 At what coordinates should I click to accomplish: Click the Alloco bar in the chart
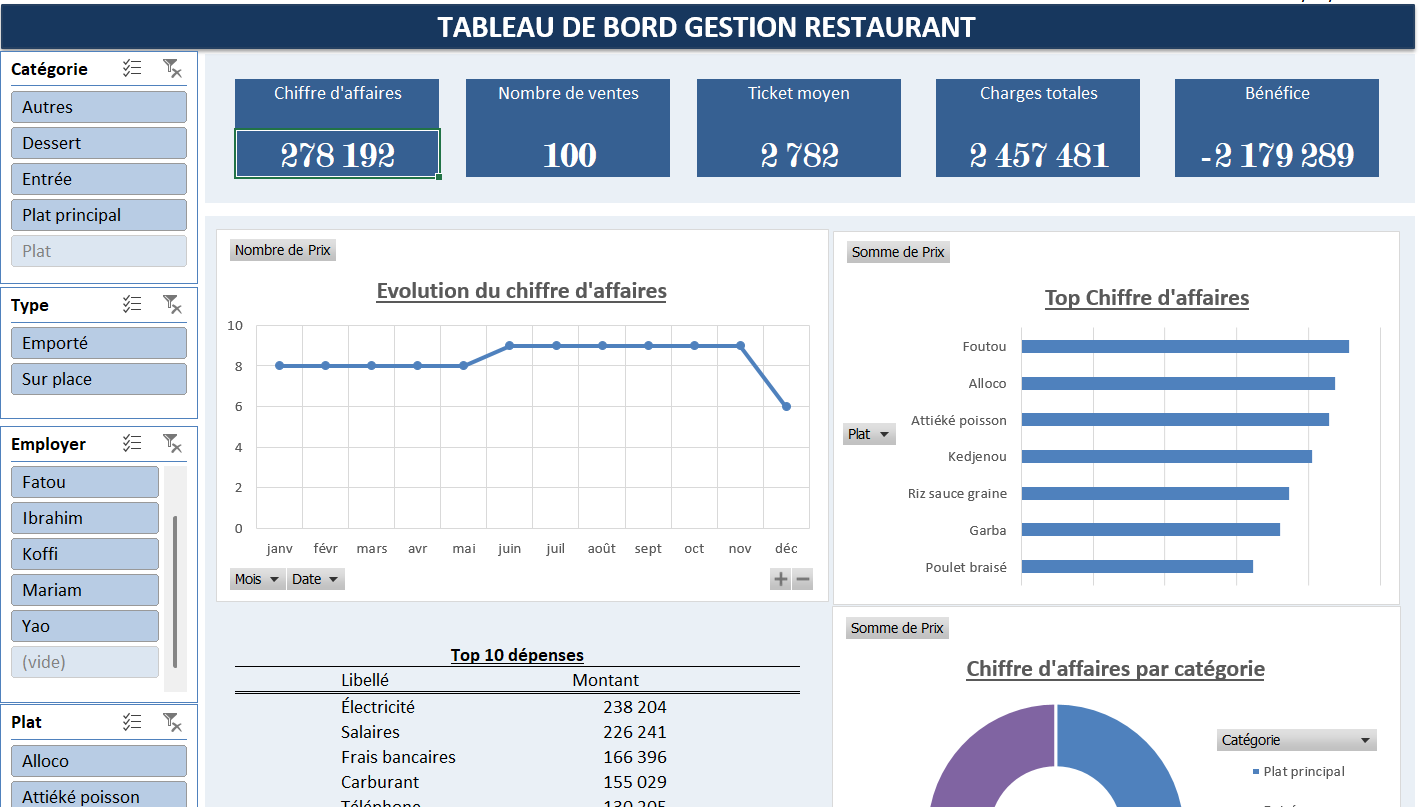[1178, 383]
